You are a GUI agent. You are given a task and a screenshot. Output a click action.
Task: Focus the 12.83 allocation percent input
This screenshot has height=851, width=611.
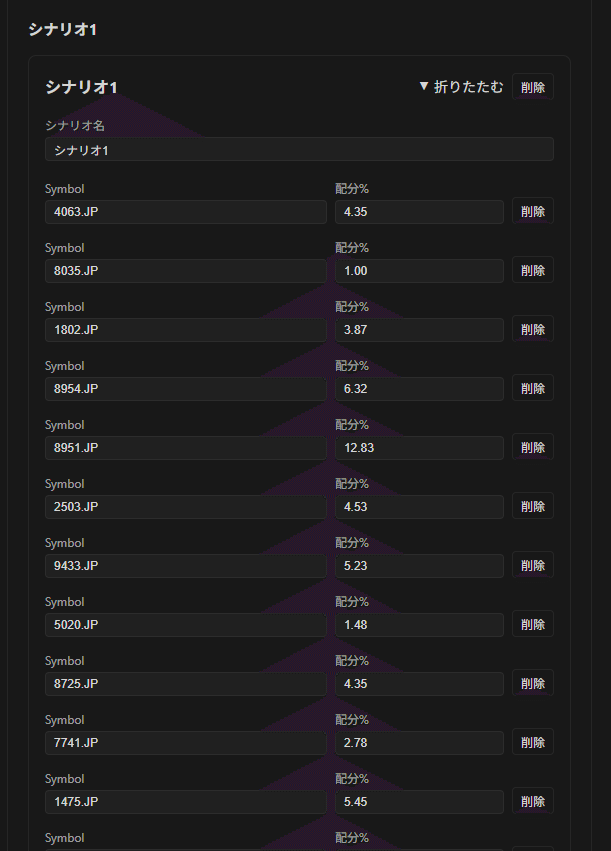coord(419,448)
